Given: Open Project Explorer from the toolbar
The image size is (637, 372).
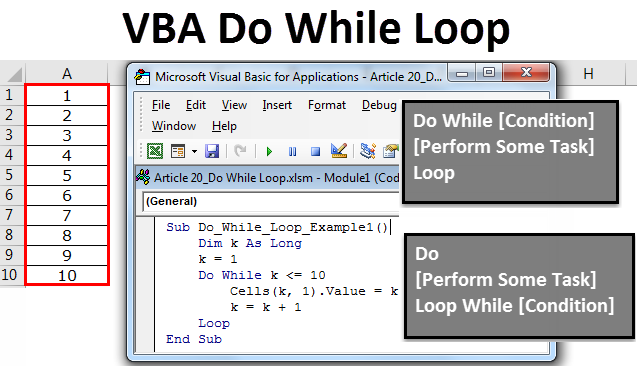Looking at the screenshot, I should pos(368,151).
